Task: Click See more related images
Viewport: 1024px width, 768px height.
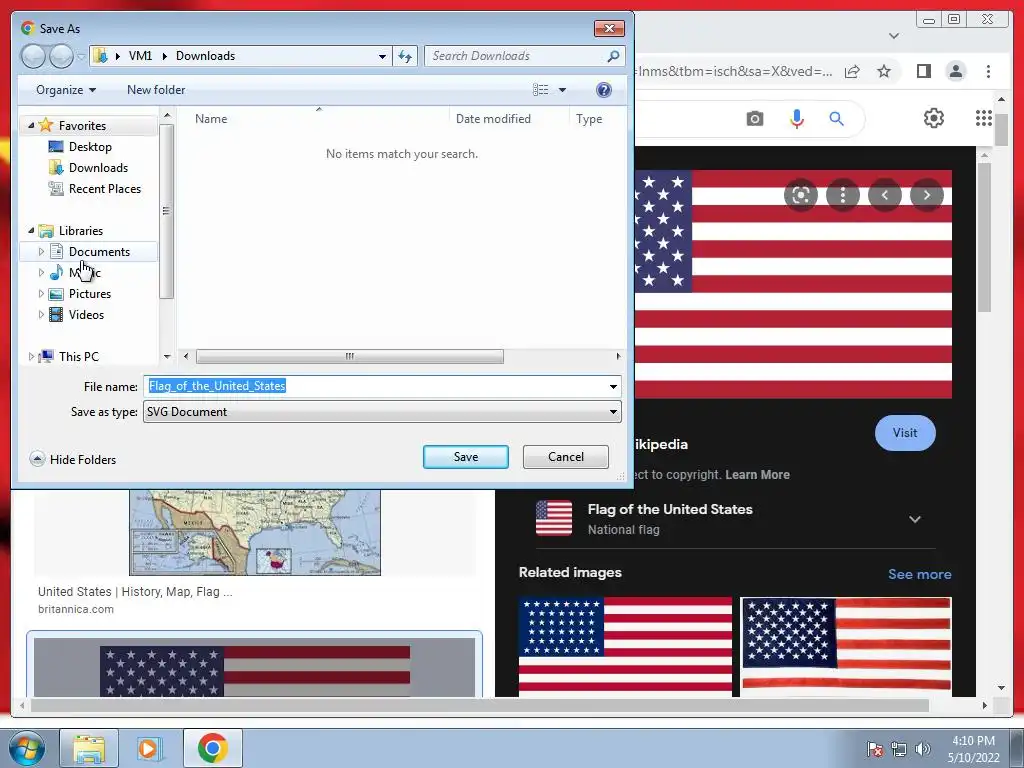Action: point(920,574)
